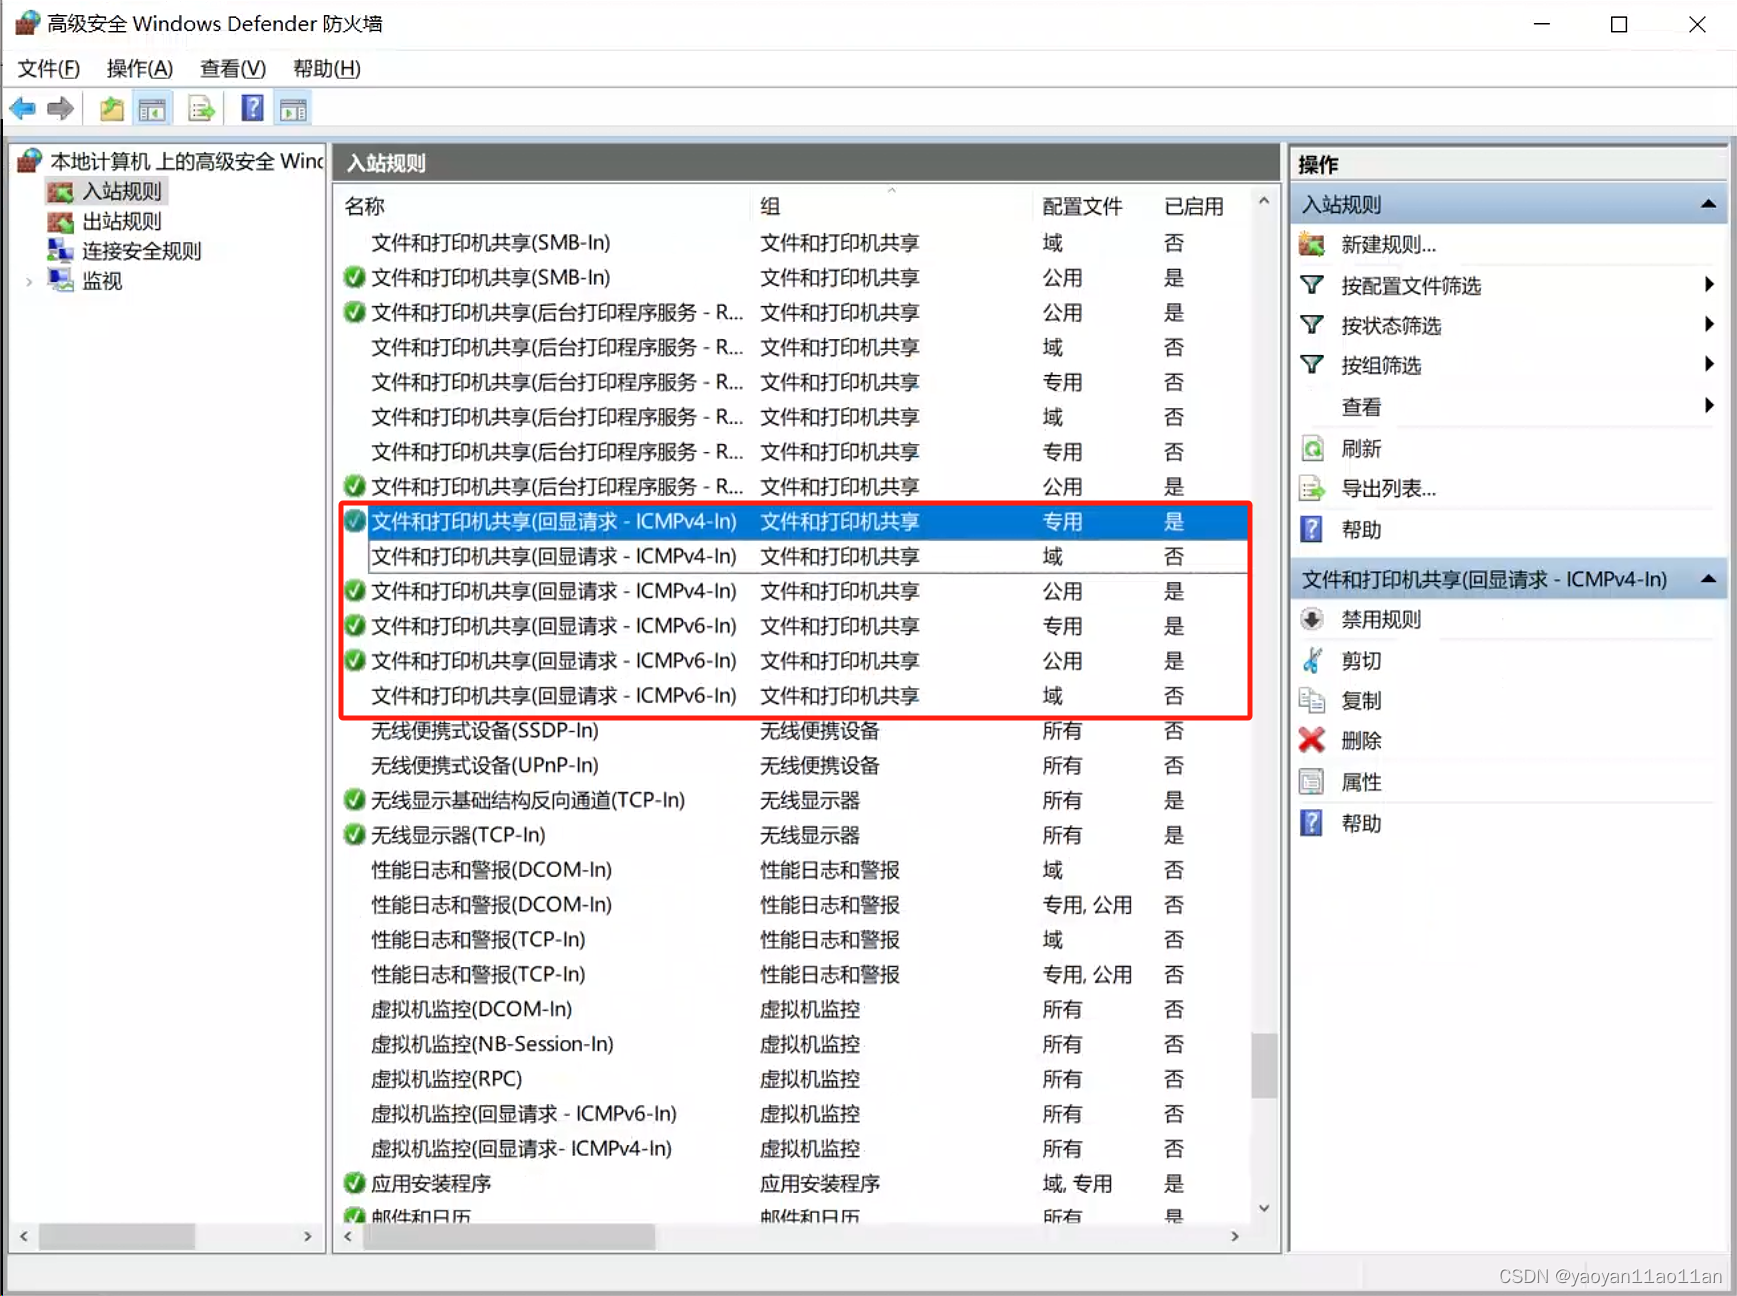Expand the 监视 tree node
The image size is (1737, 1296).
(x=29, y=282)
